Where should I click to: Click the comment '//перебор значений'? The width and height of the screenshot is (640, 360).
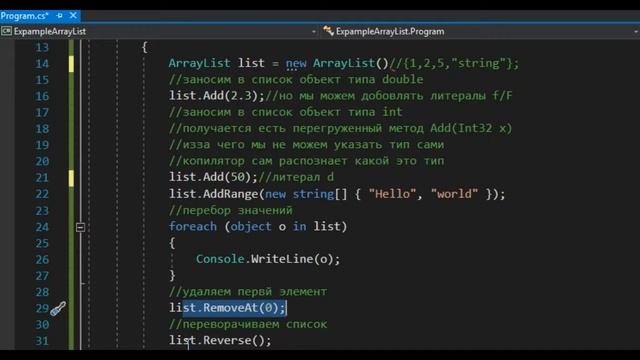coord(231,210)
